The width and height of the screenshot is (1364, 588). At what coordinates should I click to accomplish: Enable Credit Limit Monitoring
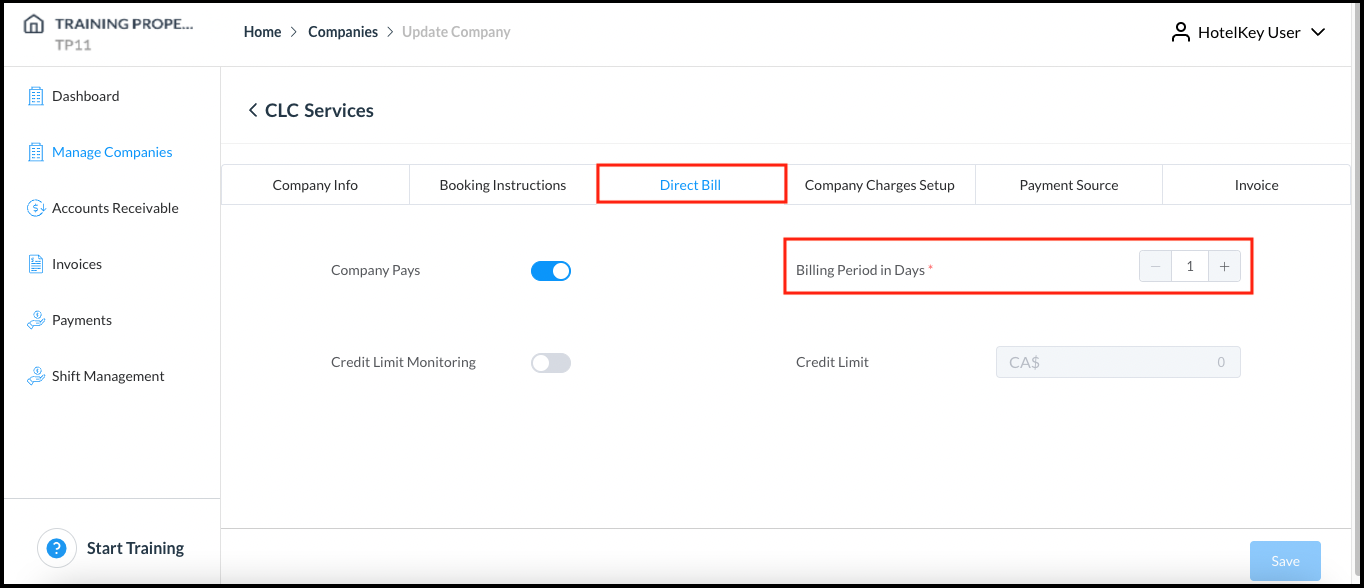550,362
